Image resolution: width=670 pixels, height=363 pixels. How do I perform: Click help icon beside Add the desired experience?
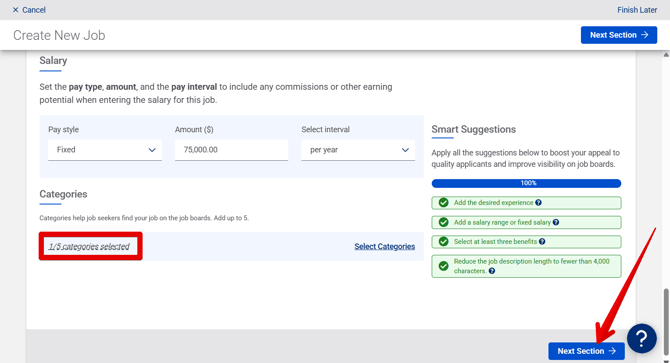(x=538, y=202)
